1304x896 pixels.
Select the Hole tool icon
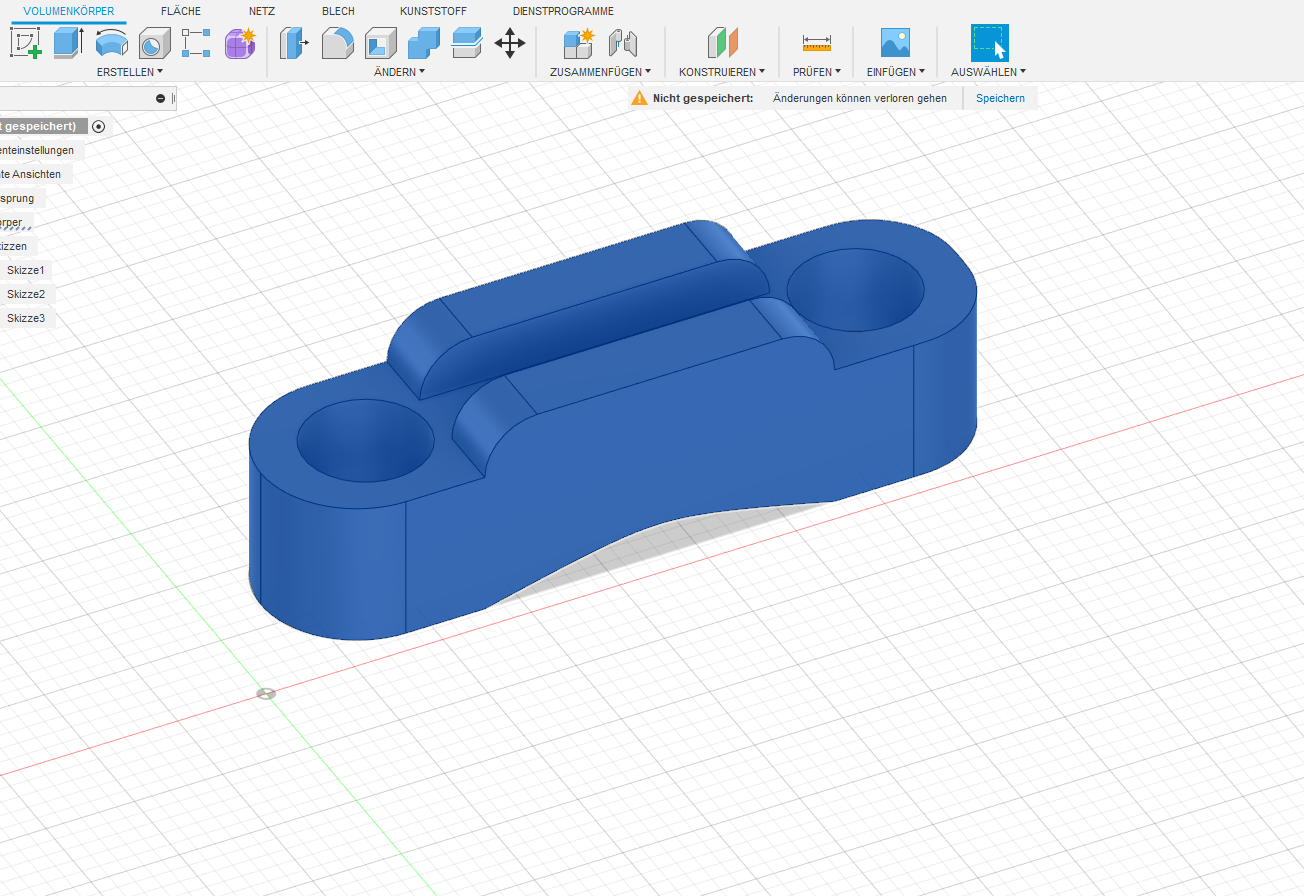coord(154,43)
